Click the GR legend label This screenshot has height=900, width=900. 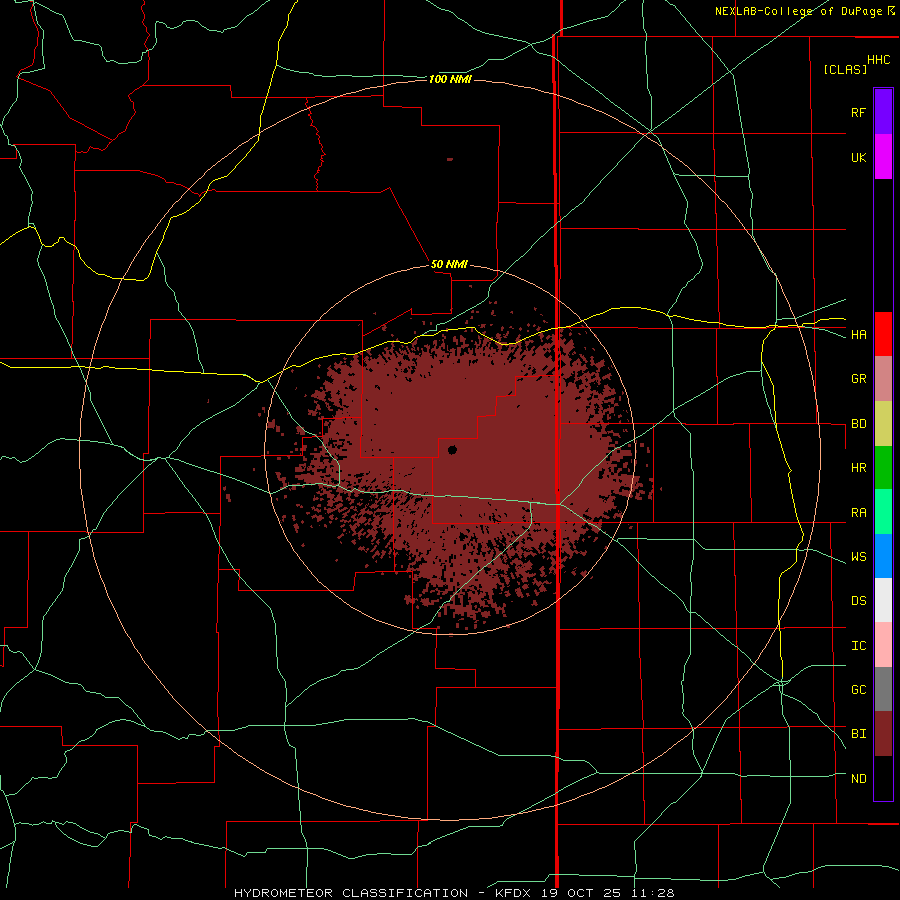pos(858,379)
